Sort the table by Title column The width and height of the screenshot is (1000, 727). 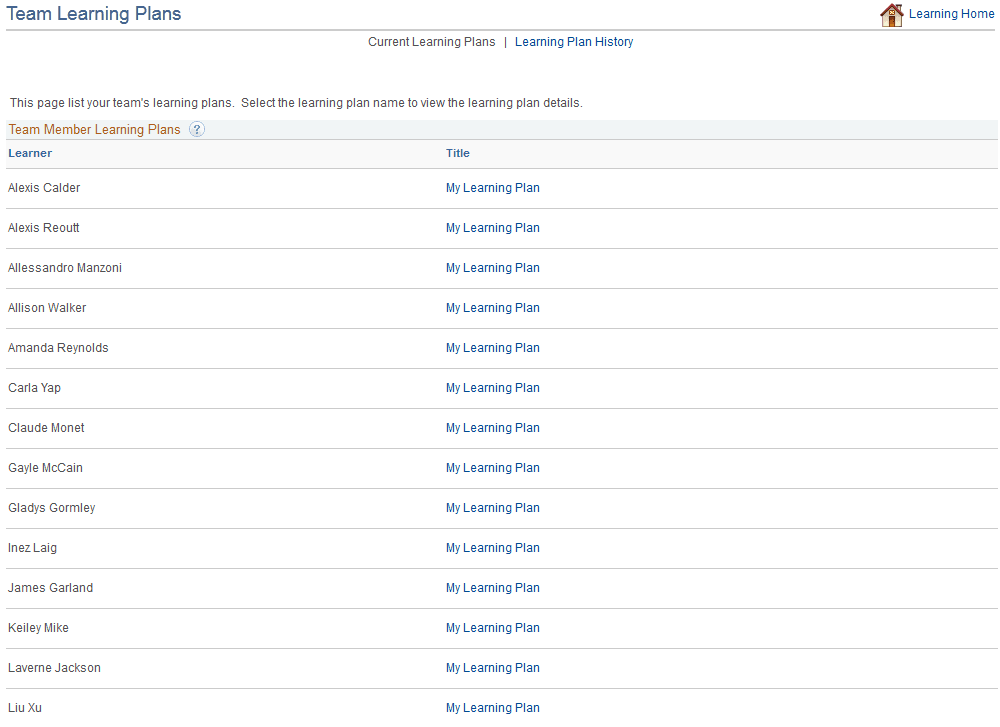[x=457, y=153]
